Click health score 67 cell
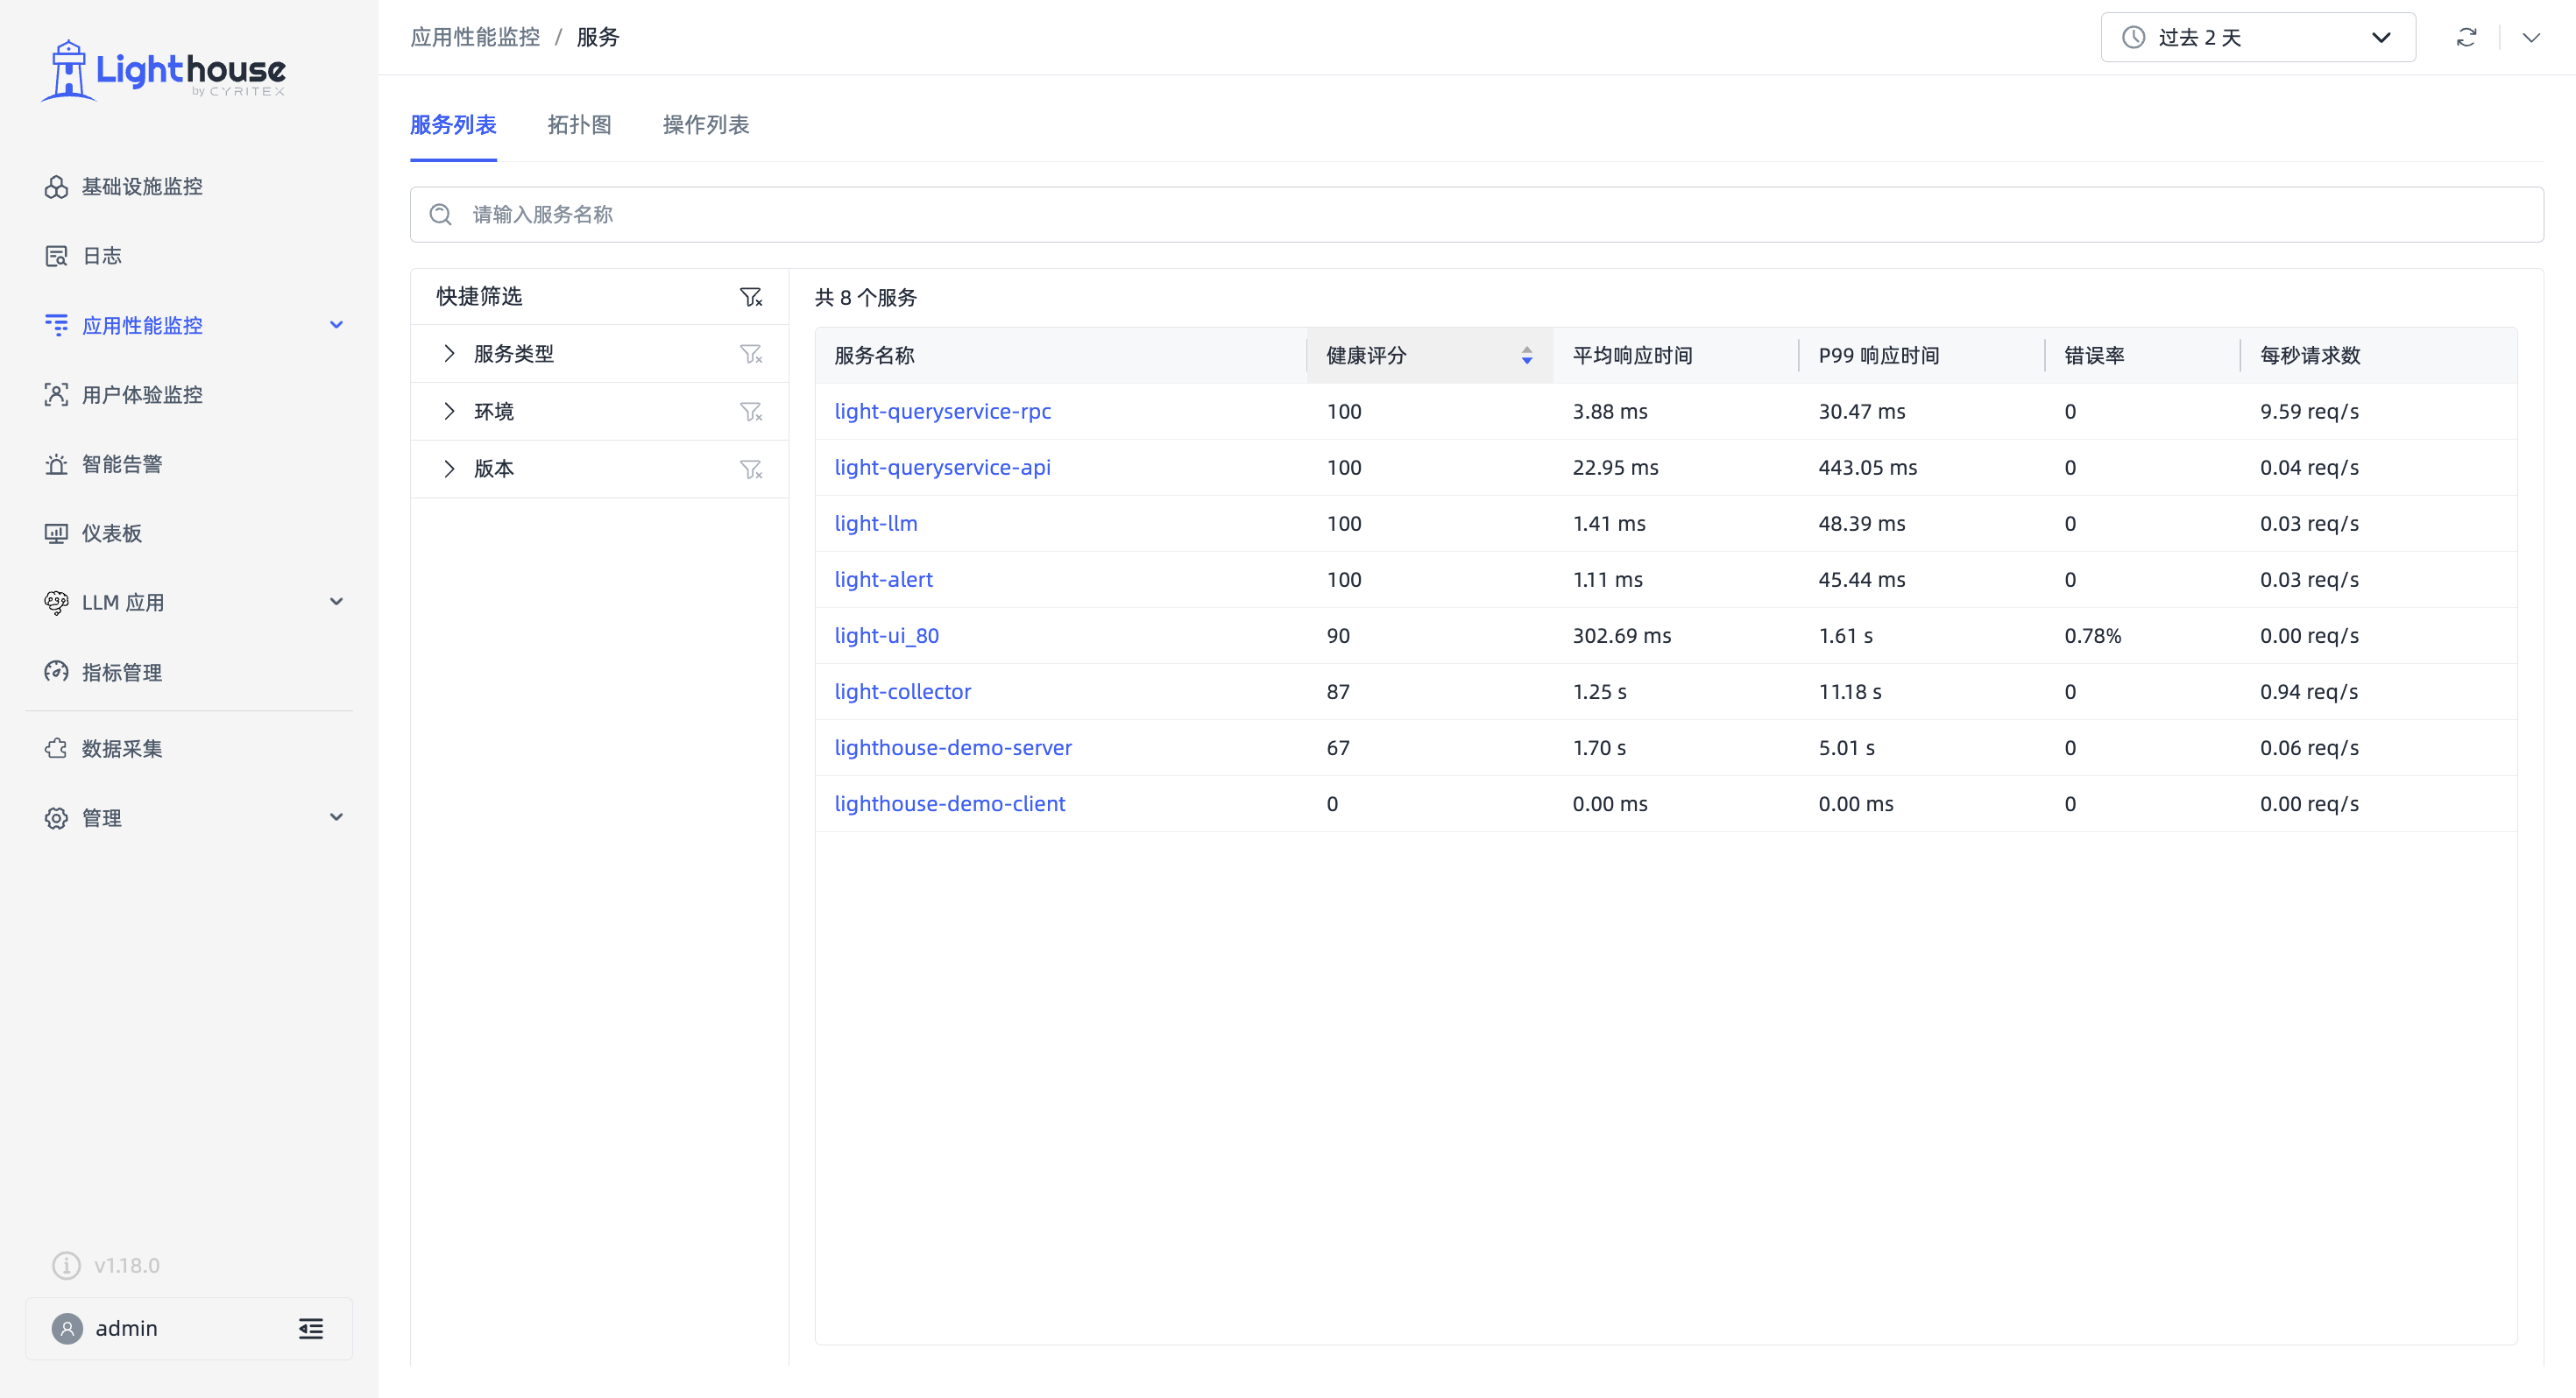Screen dimensions: 2576x1398 pyautogui.click(x=1337, y=747)
